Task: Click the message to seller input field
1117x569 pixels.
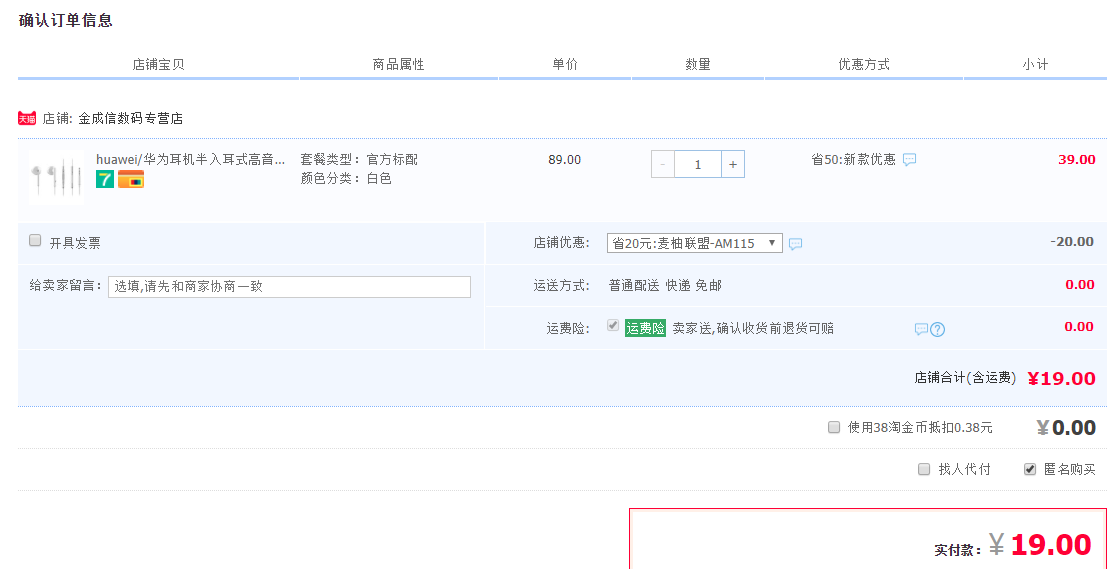Action: pyautogui.click(x=289, y=286)
